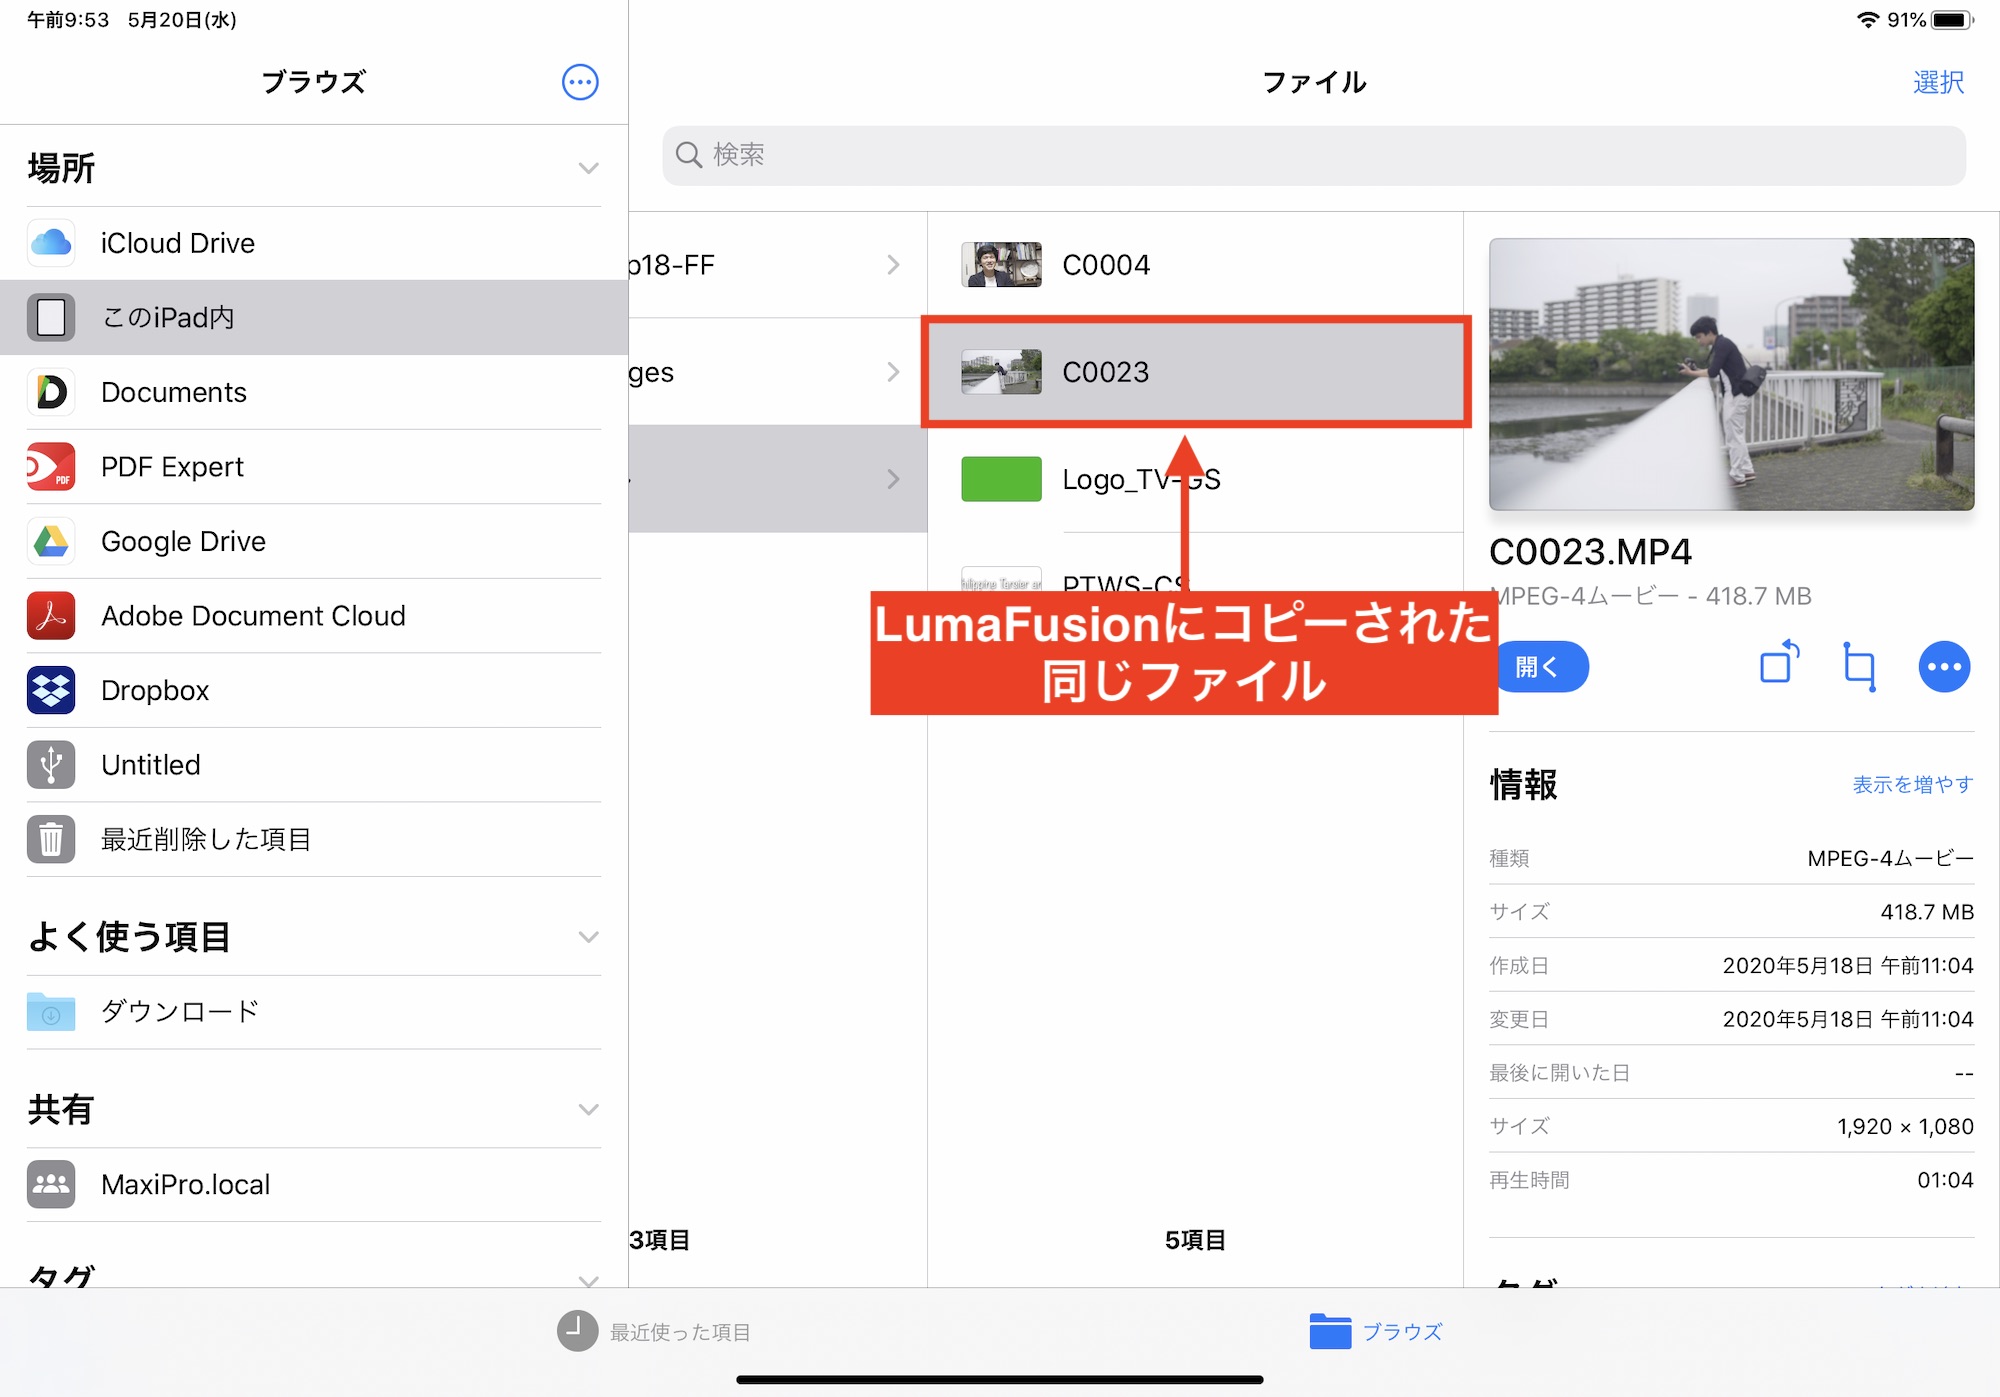Switch to 最近使った項目 tab

click(655, 1331)
